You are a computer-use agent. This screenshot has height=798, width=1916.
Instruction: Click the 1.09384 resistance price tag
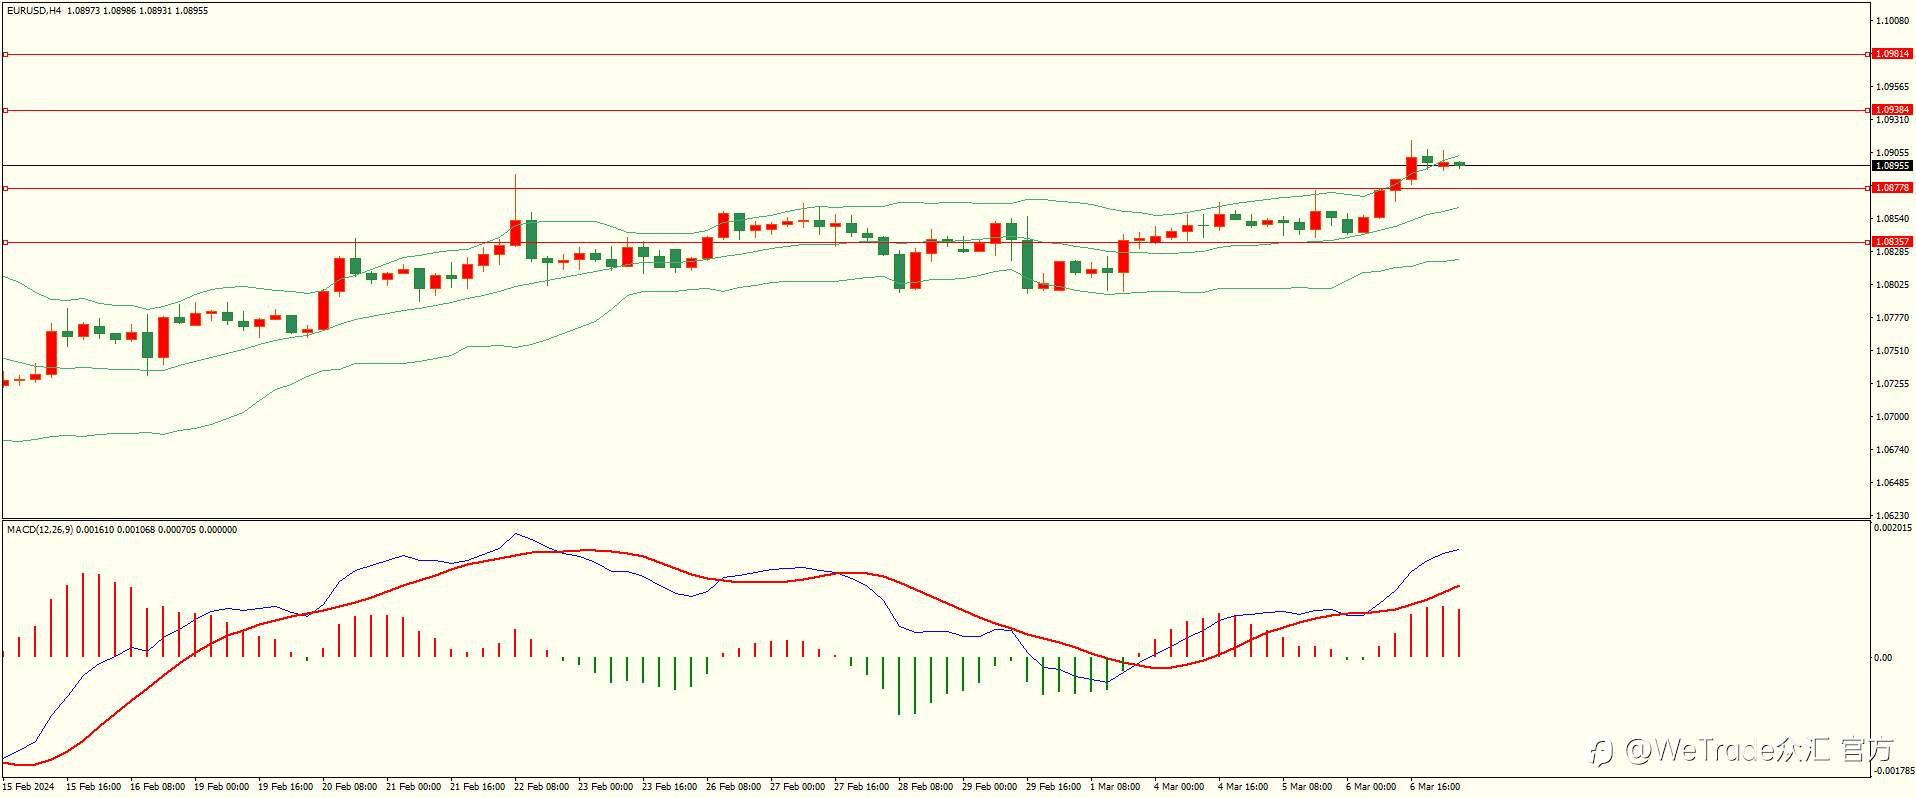coord(1891,110)
